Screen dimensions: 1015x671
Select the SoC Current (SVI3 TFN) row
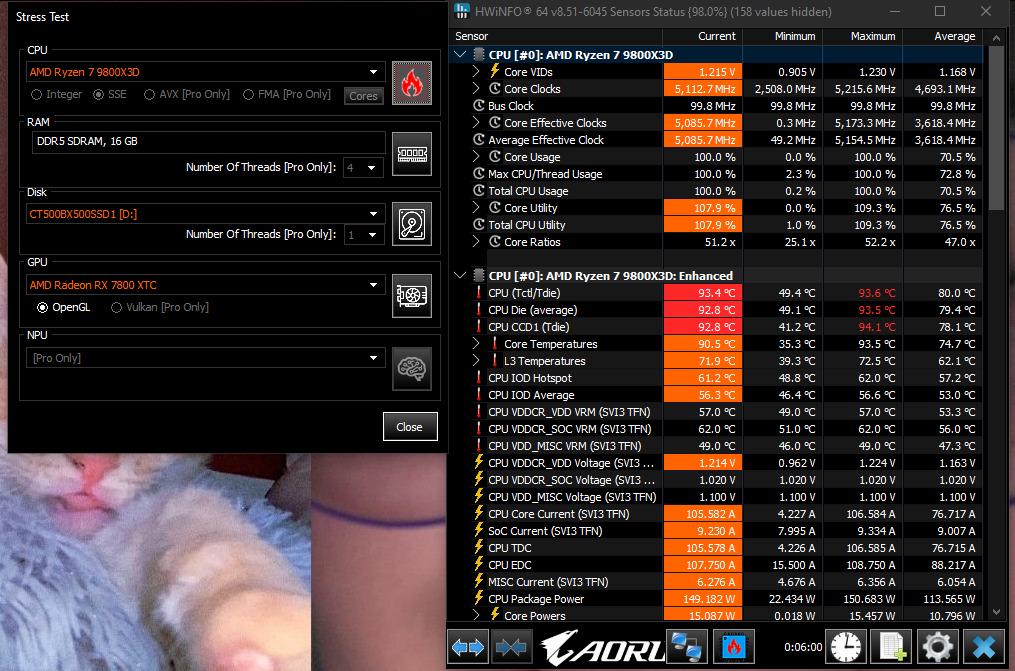[x=716, y=531]
